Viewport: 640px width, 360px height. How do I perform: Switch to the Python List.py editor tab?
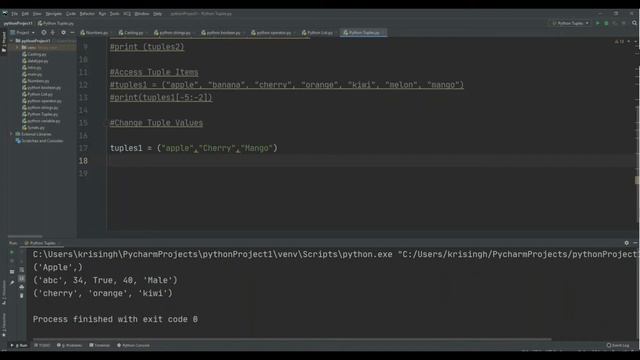point(318,33)
